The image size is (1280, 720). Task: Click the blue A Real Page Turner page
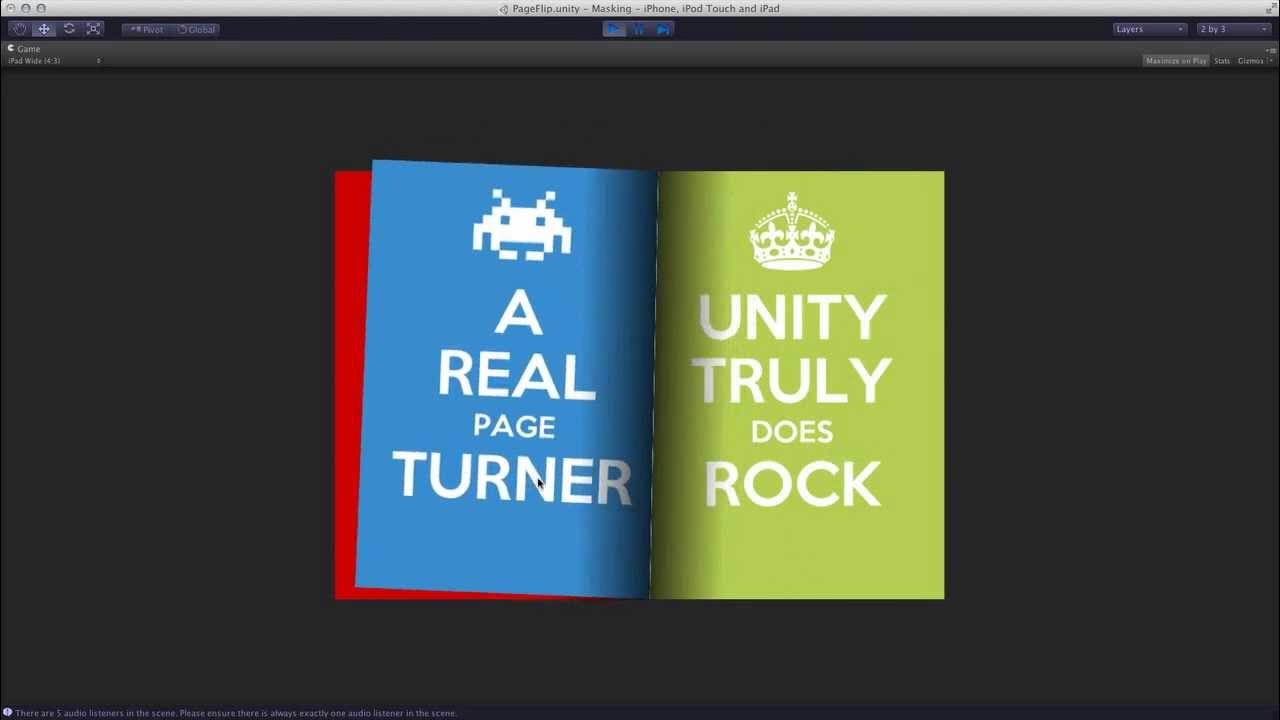505,378
